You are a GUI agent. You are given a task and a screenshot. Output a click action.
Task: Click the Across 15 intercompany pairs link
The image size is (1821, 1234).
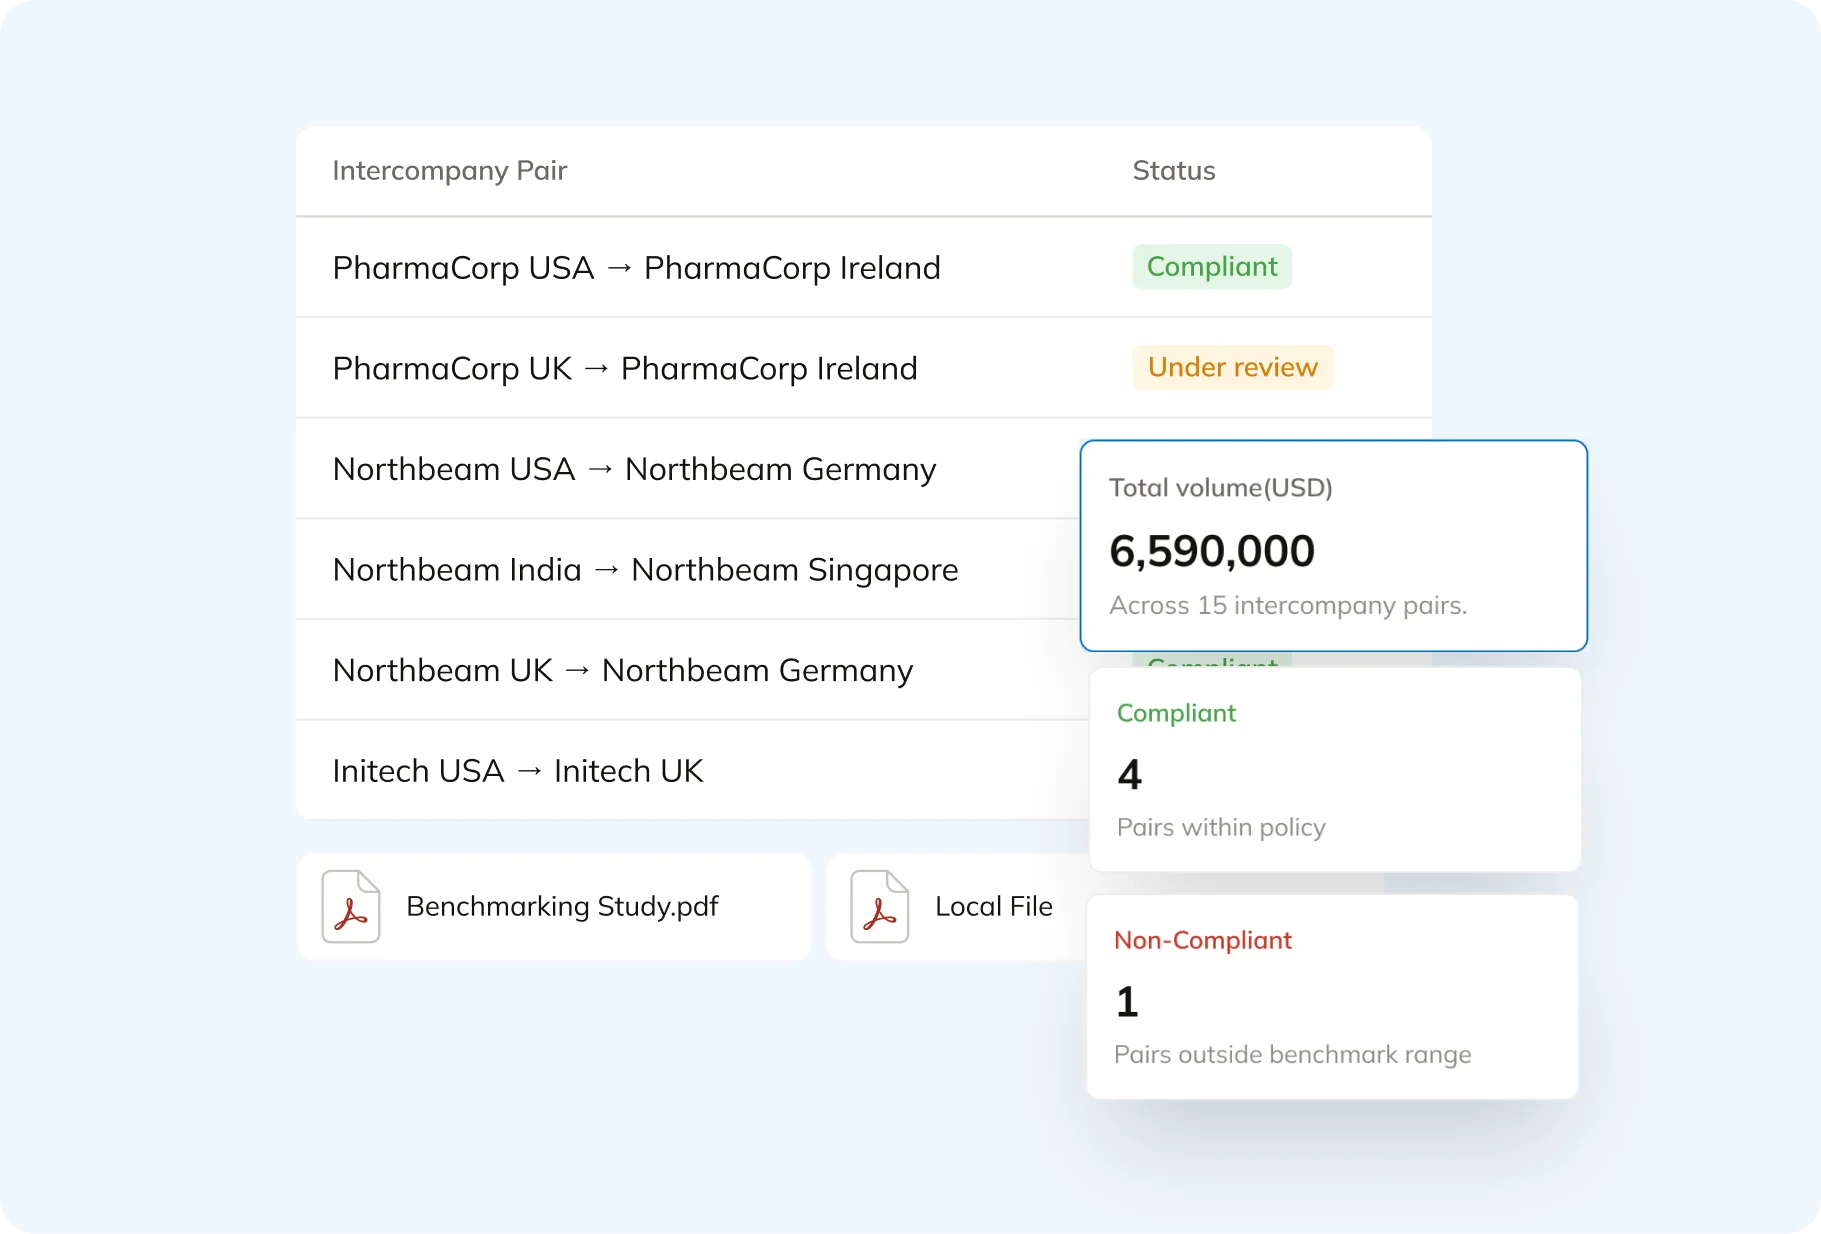click(x=1288, y=605)
